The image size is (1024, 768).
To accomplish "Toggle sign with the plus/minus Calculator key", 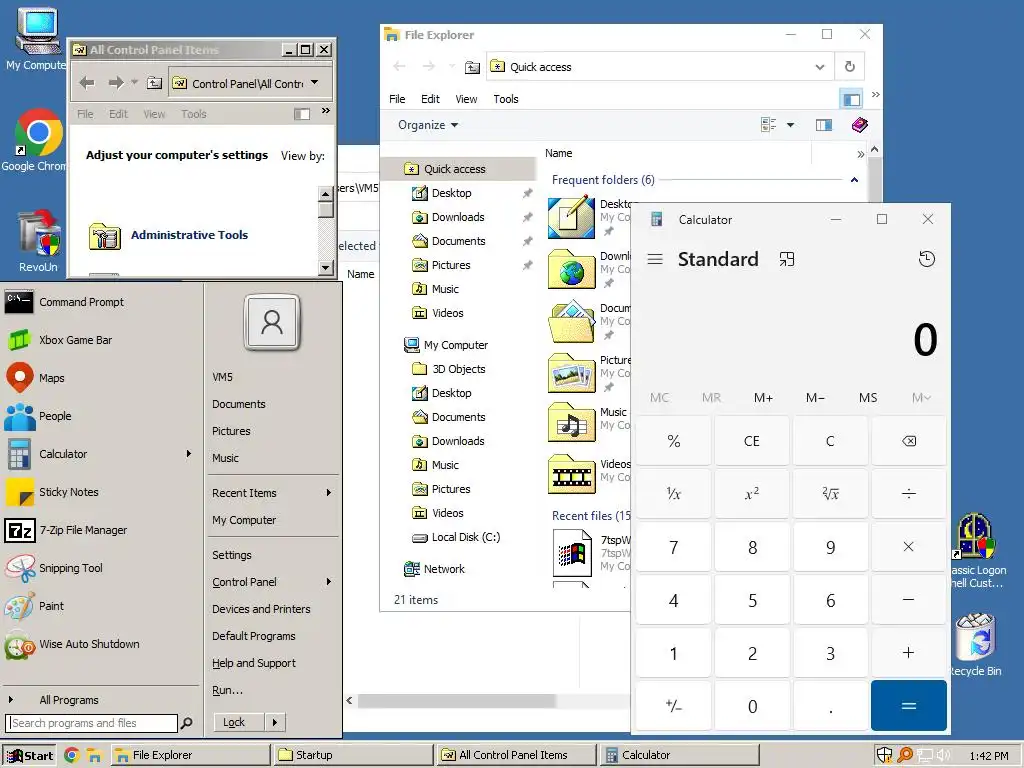I will coord(673,706).
